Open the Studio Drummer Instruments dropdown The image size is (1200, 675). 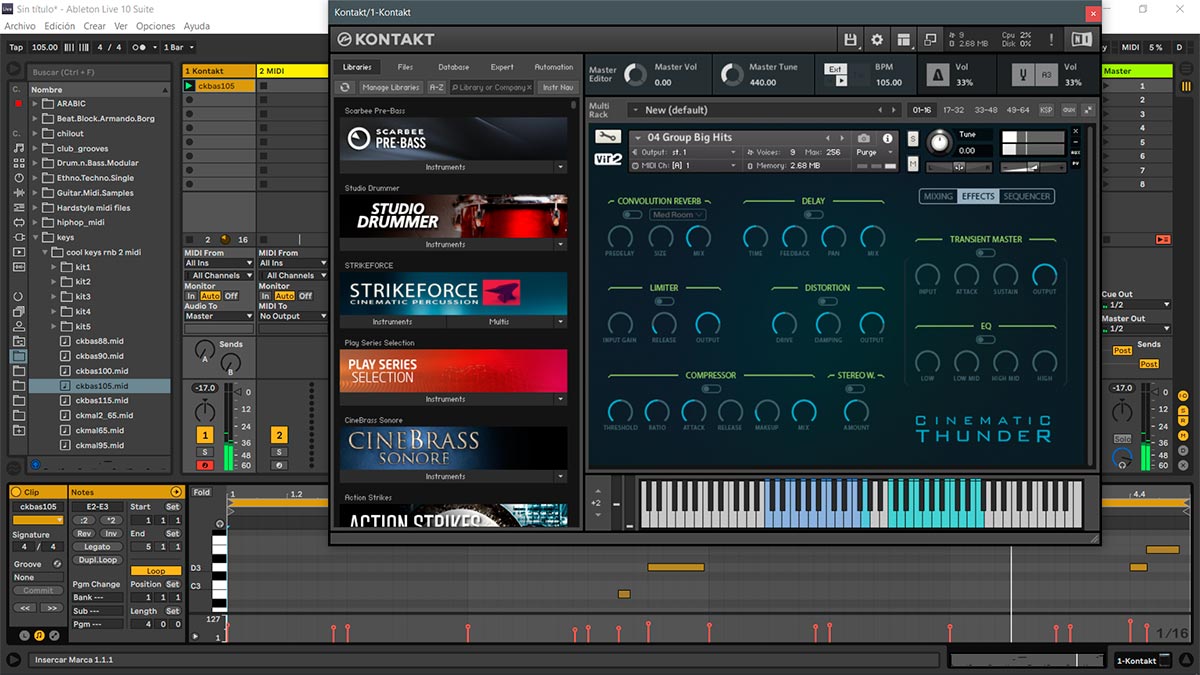(x=560, y=244)
